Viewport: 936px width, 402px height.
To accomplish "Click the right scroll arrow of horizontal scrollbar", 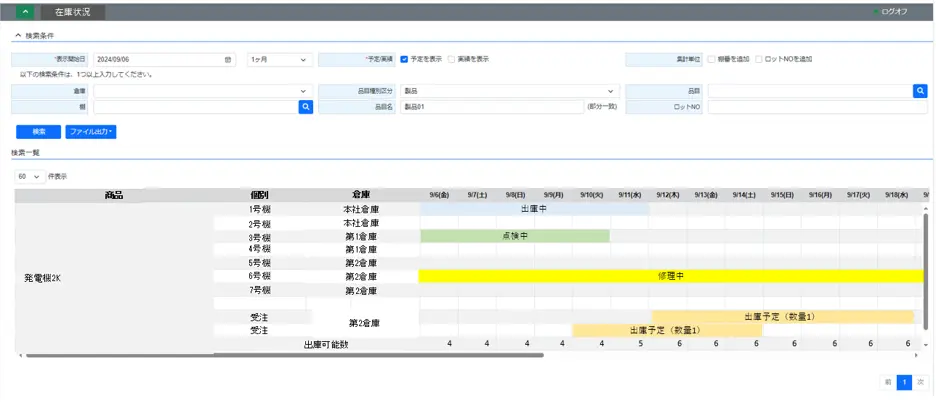I will coord(916,355).
